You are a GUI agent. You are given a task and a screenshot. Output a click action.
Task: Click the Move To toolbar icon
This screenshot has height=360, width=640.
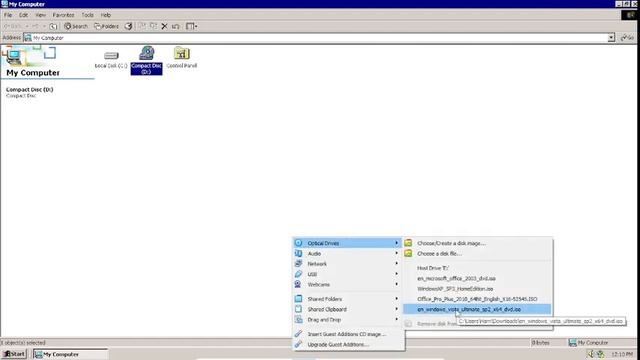[142, 26]
